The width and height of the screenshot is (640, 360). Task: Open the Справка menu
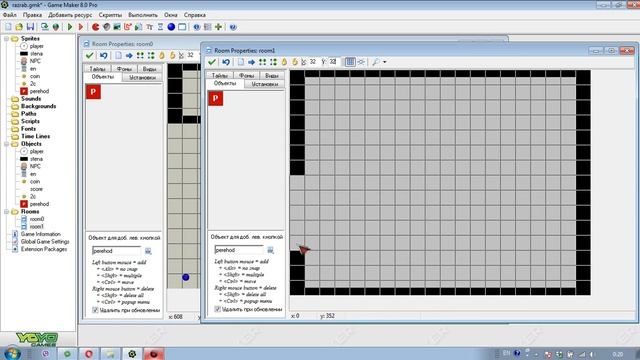[195, 15]
